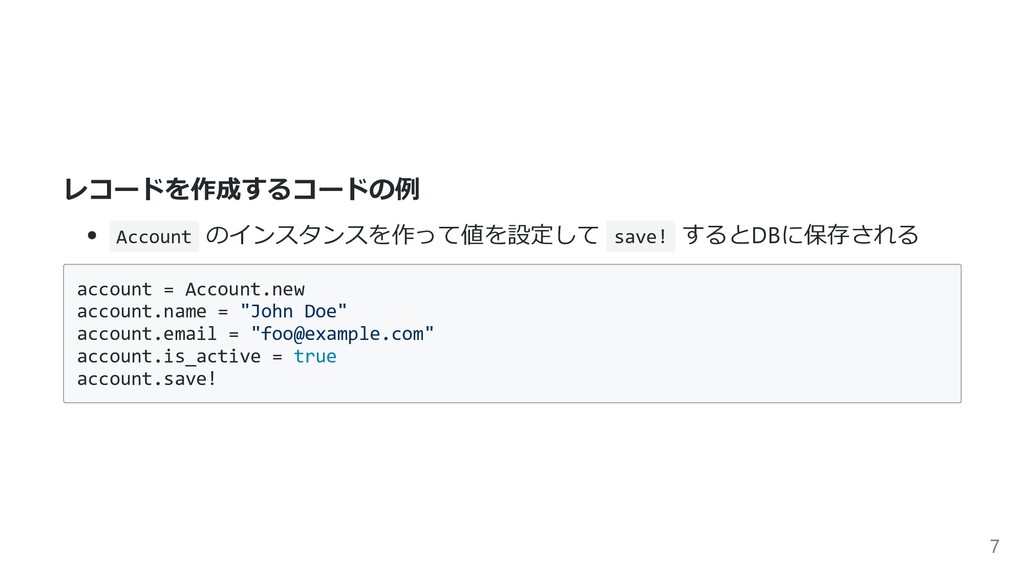Screen dimensions: 1024x576
Task: Click the equals sign after account.email
Action: pyautogui.click(x=233, y=334)
